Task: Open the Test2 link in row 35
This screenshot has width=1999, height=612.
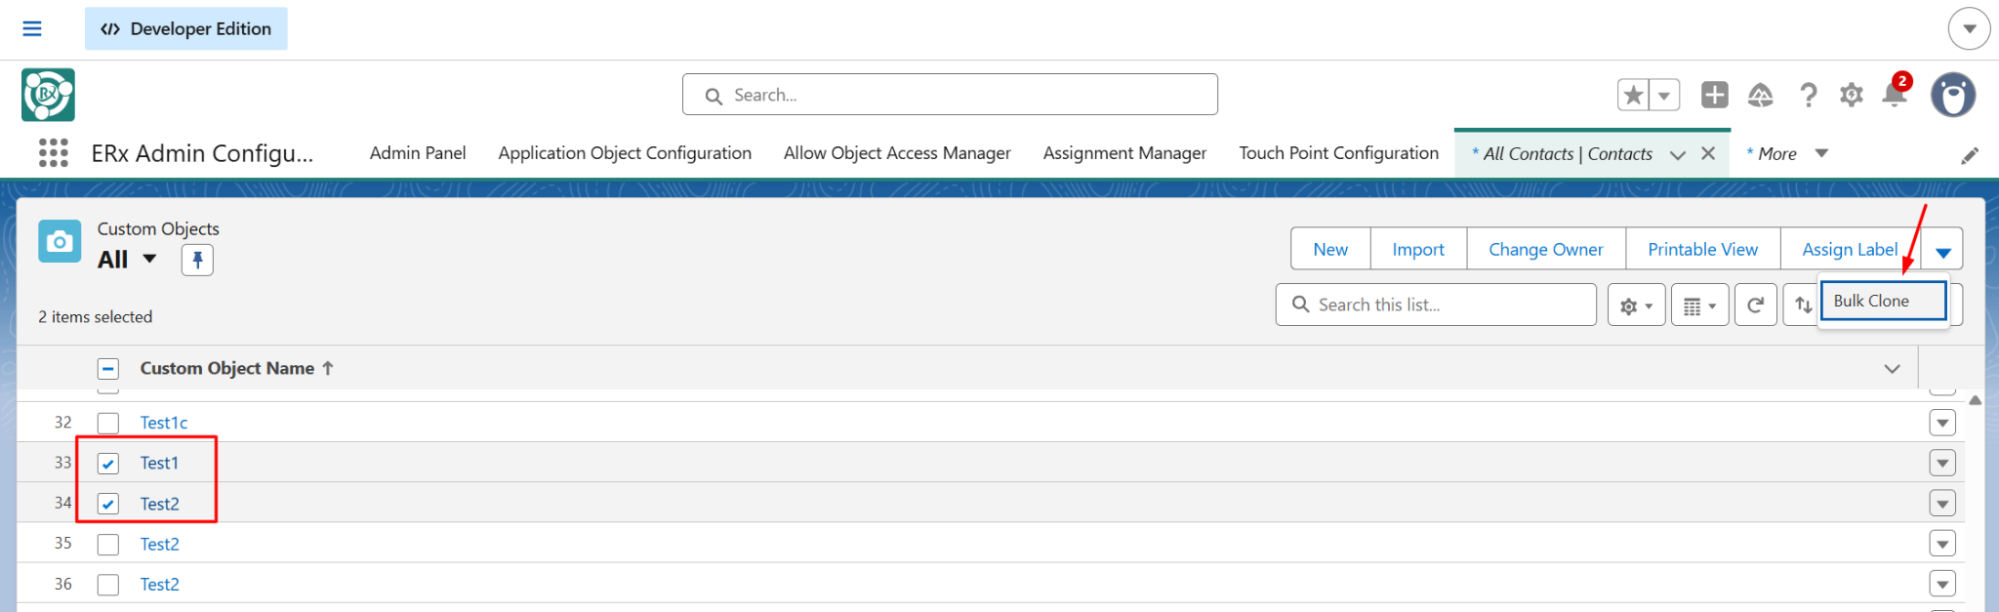Action: tap(159, 544)
